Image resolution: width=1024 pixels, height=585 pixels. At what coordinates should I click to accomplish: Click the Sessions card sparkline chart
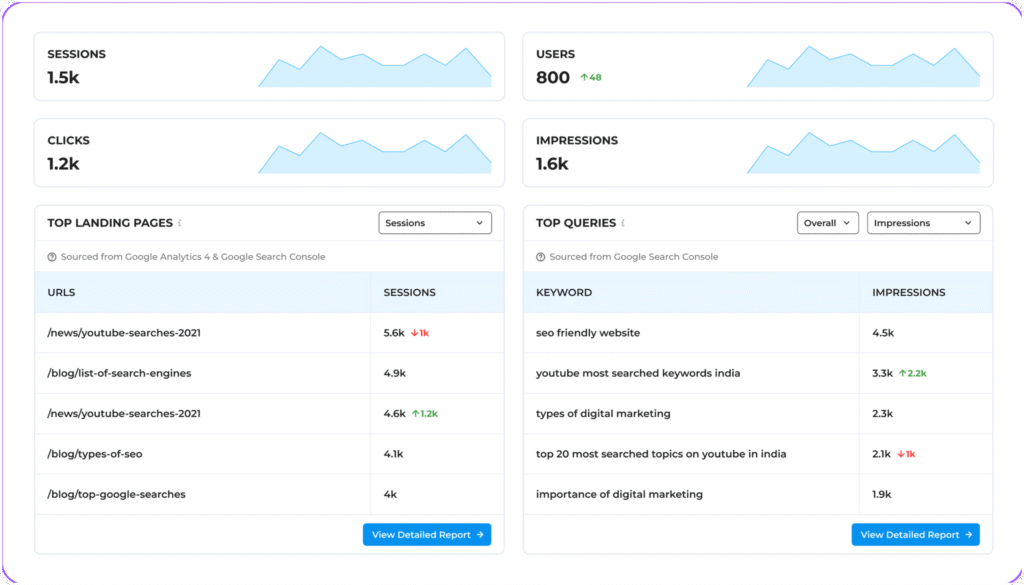375,67
